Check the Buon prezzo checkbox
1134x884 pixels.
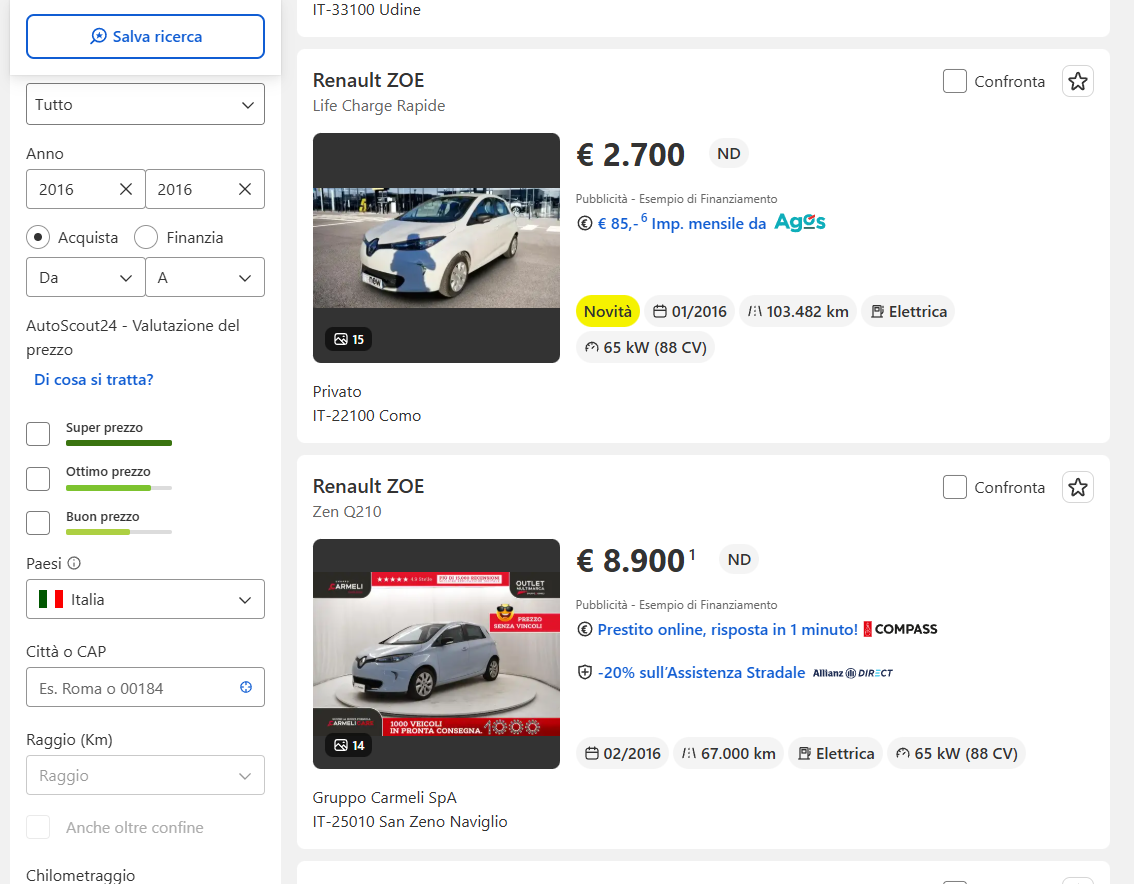click(38, 522)
